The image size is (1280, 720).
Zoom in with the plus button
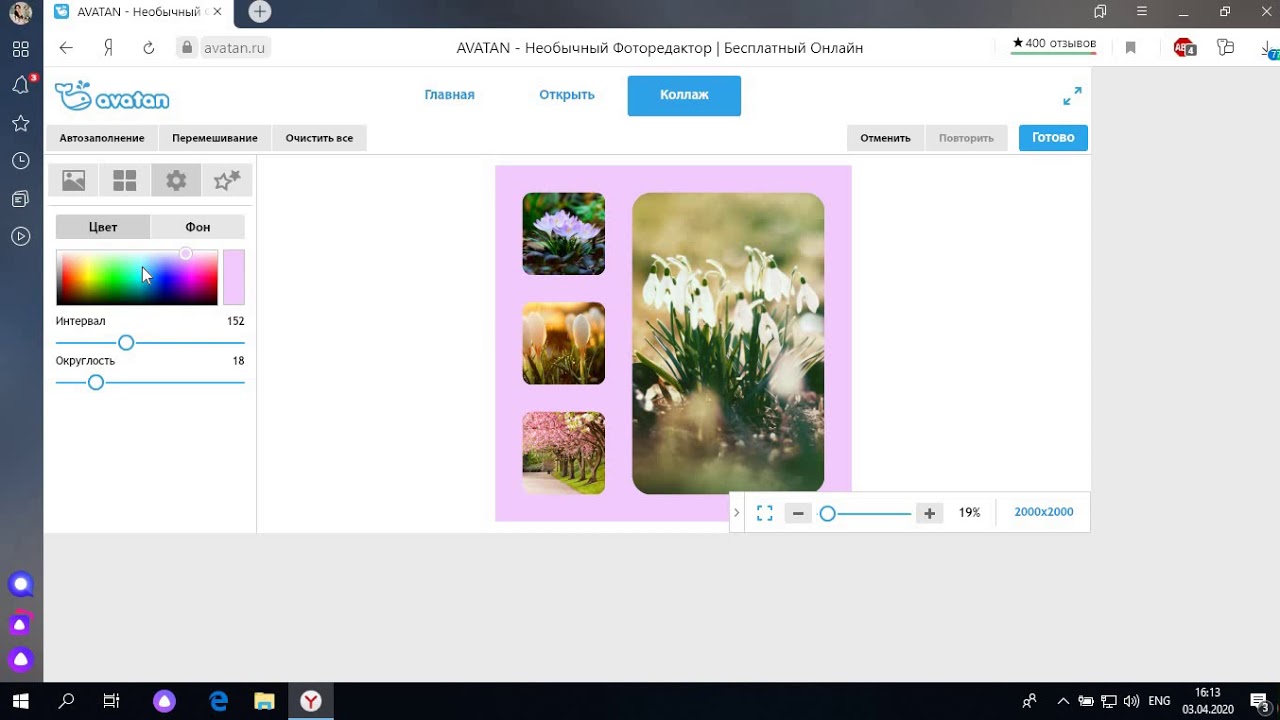pos(930,513)
